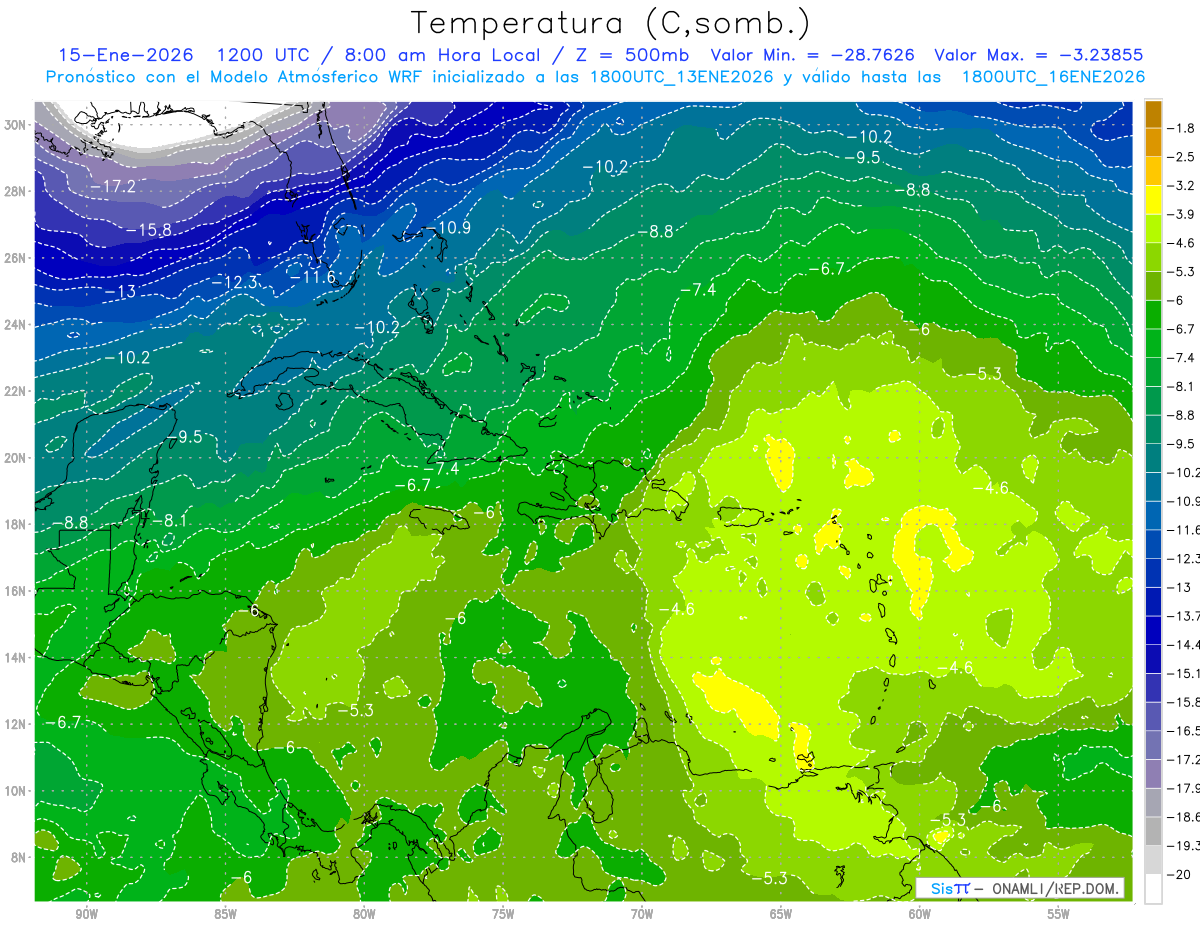Click the title "Temperatura (C,somb.)"

point(610,23)
